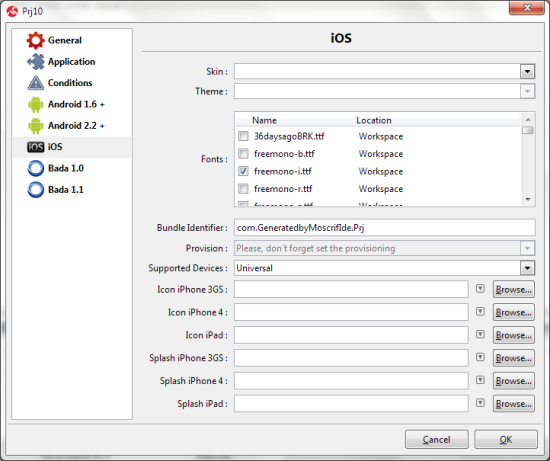This screenshot has height=461, width=550.
Task: Open Splash iPhone 4 small arrow menu
Action: click(480, 380)
